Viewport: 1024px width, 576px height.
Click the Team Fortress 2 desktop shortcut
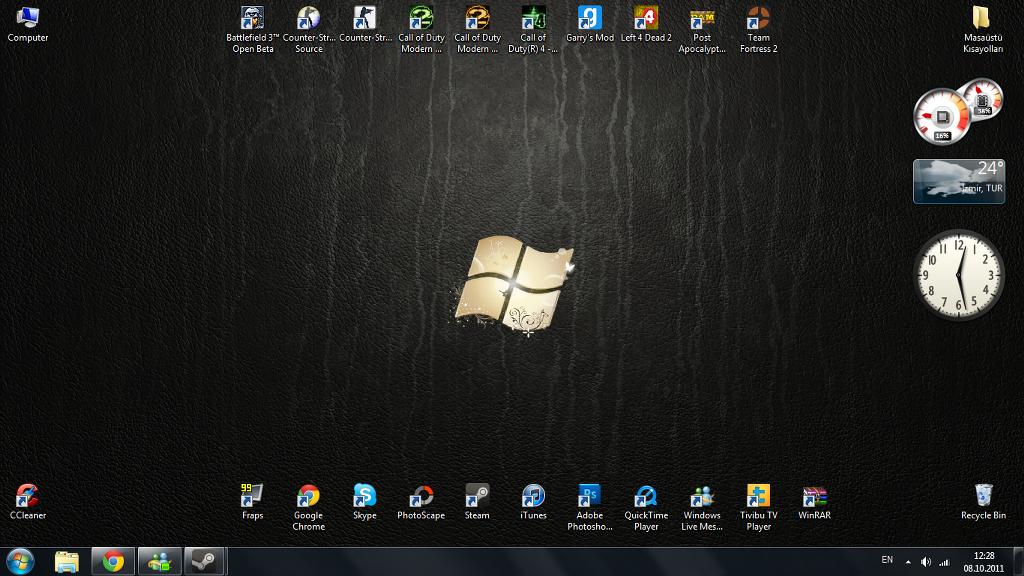tap(758, 20)
